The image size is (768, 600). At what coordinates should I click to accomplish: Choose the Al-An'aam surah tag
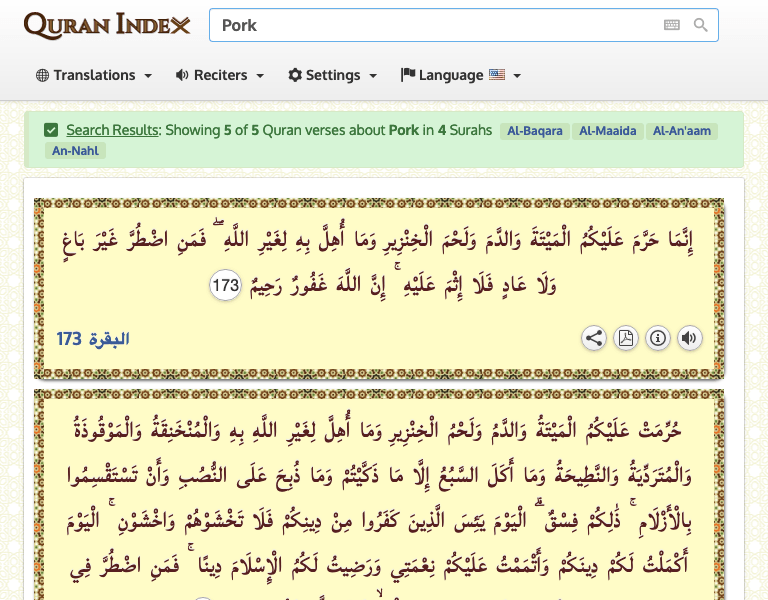pyautogui.click(x=686, y=131)
